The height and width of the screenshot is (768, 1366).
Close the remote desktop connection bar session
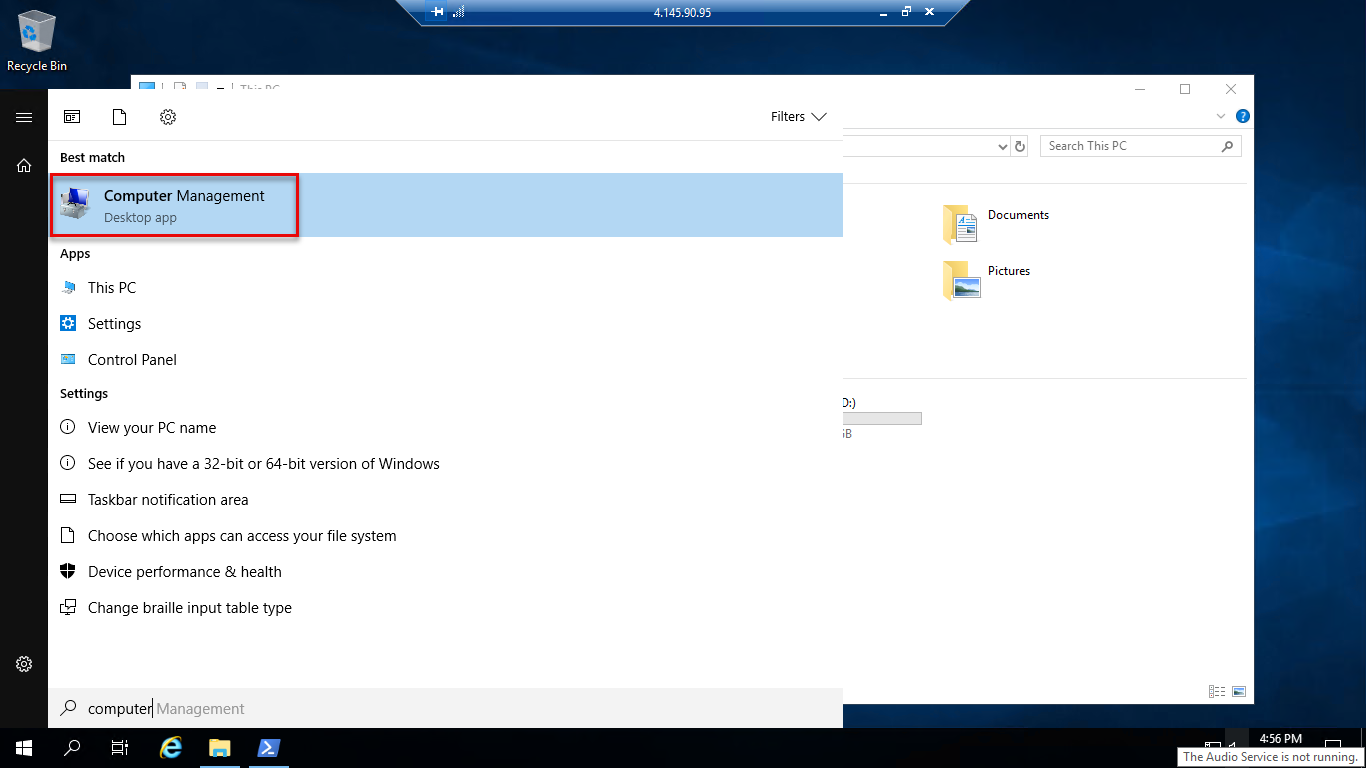coord(929,12)
